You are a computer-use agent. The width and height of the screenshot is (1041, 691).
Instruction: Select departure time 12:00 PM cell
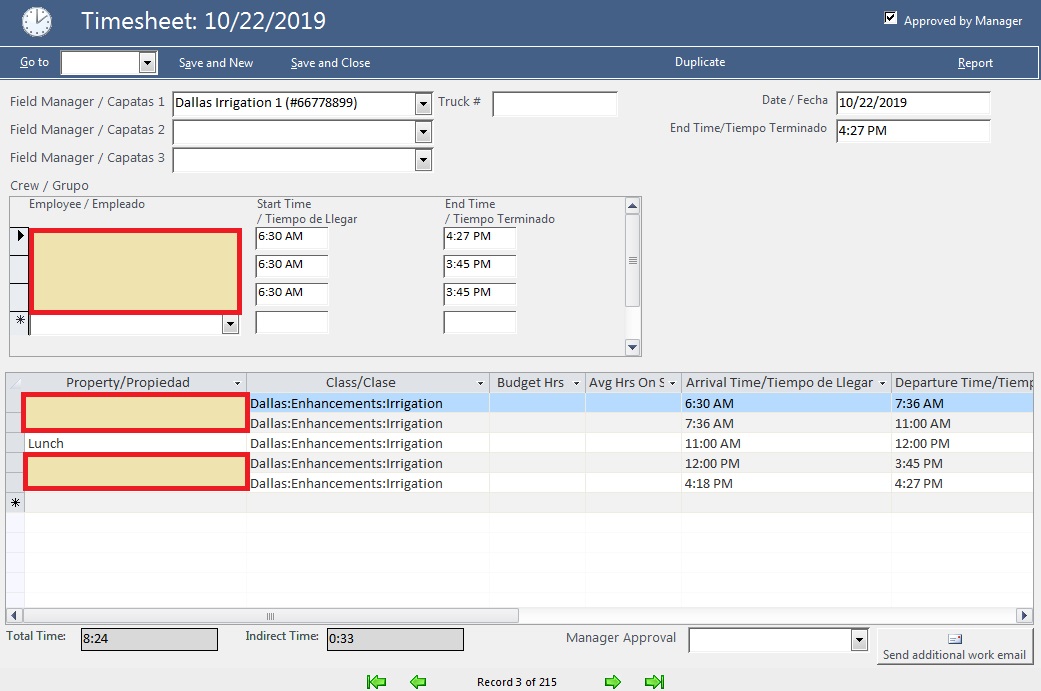click(962, 443)
